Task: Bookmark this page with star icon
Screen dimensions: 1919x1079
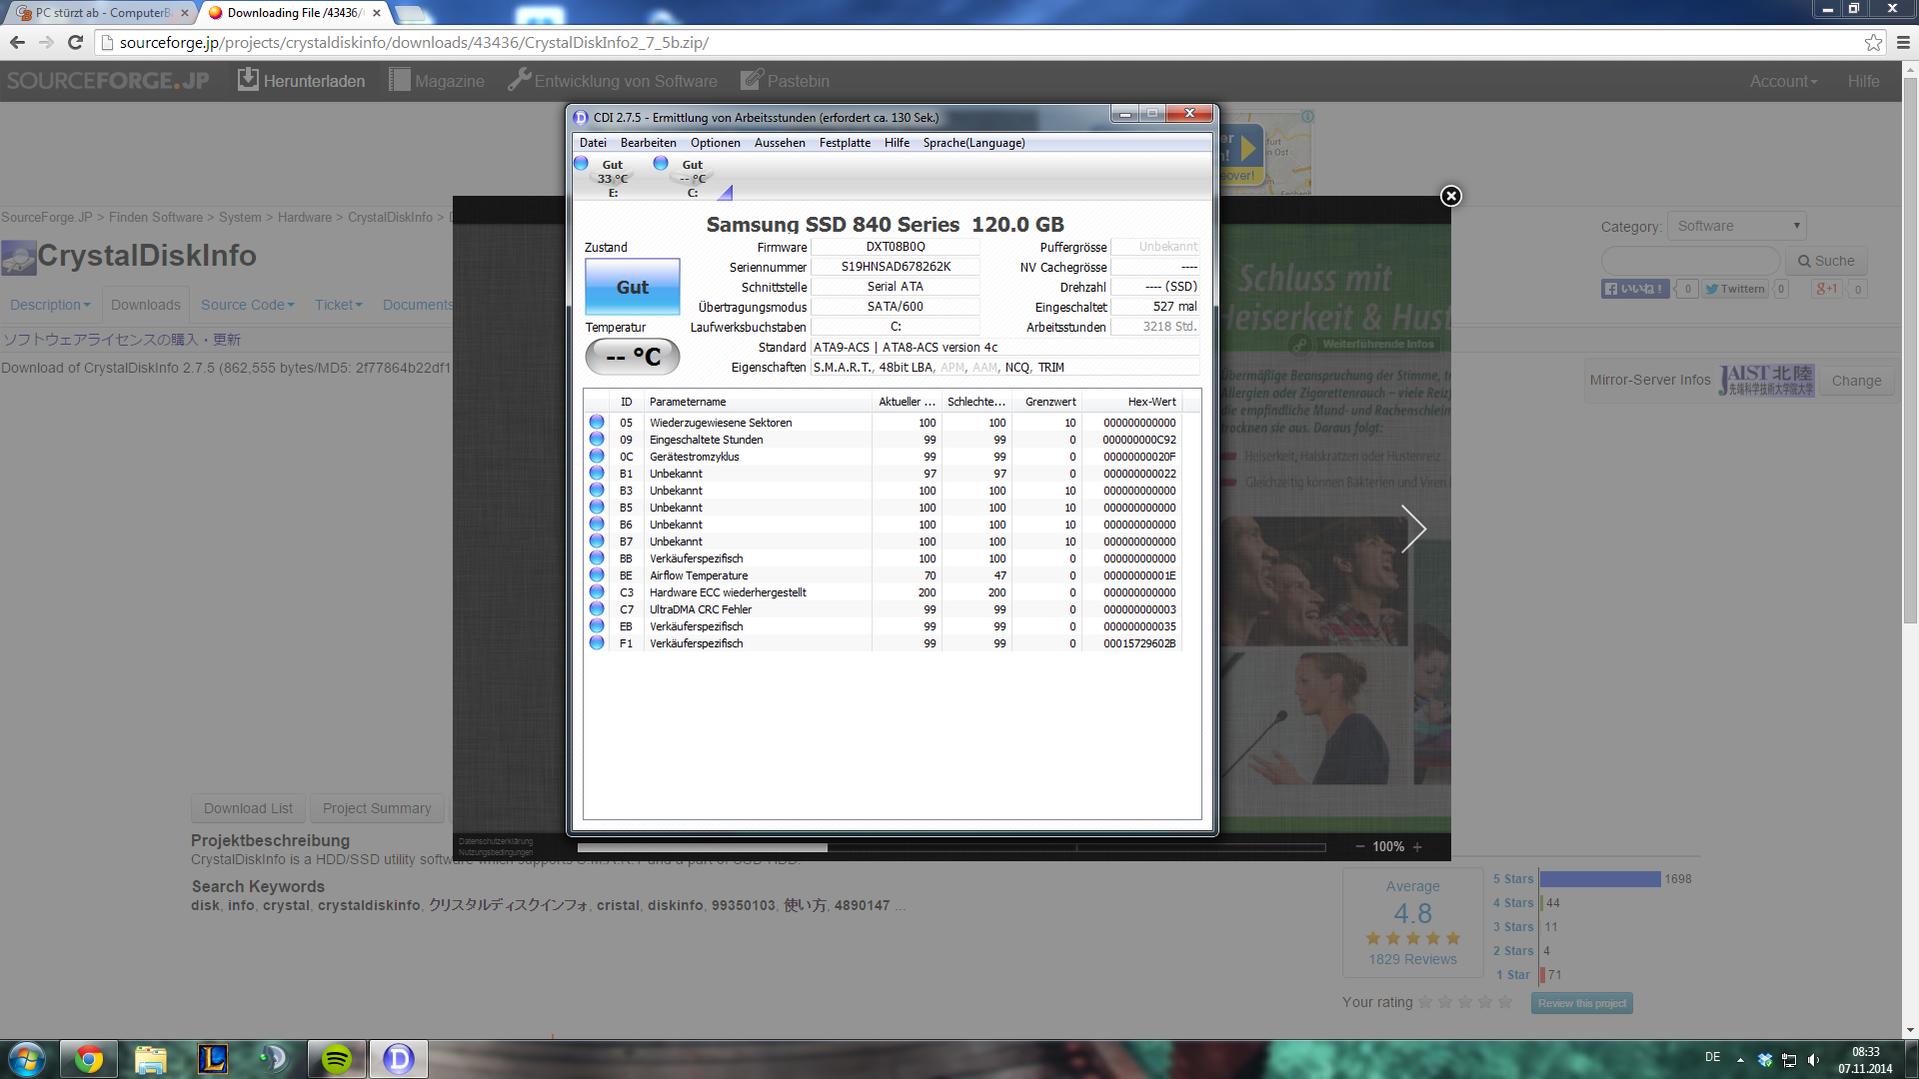Action: pos(1873,42)
